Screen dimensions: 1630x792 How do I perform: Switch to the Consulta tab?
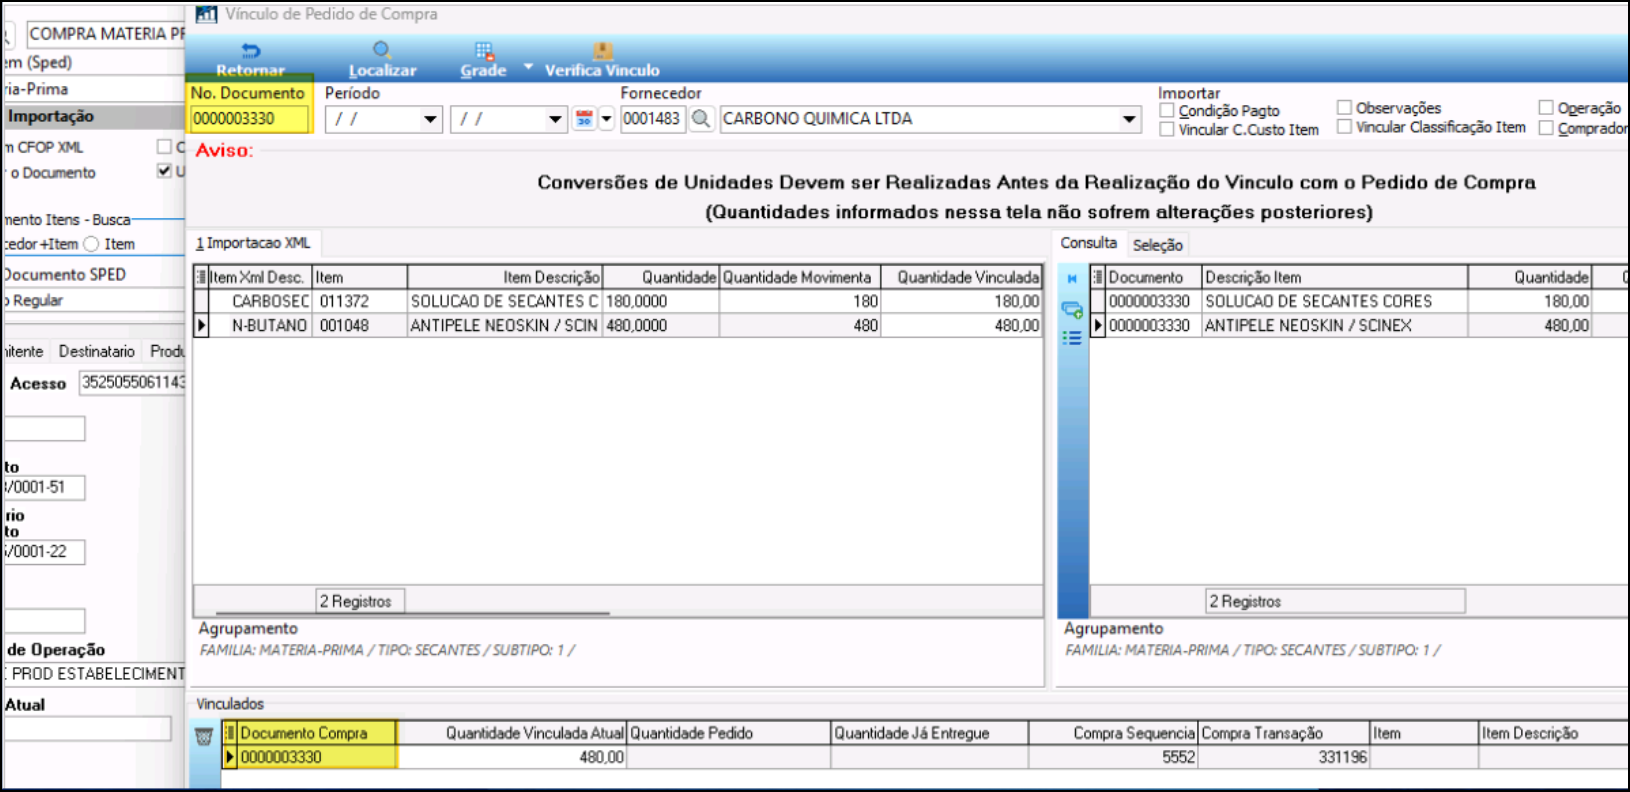coord(1088,243)
